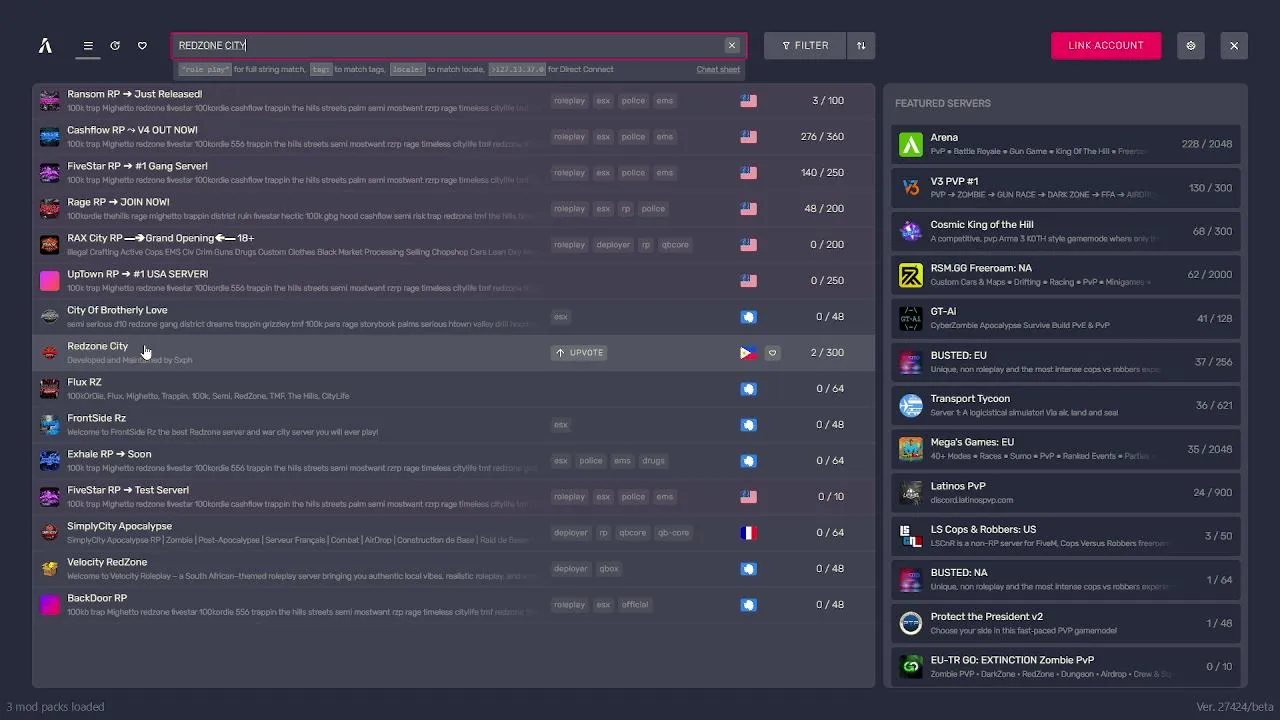The width and height of the screenshot is (1280, 720).
Task: Click Protect the President v2 icon
Action: (911, 623)
